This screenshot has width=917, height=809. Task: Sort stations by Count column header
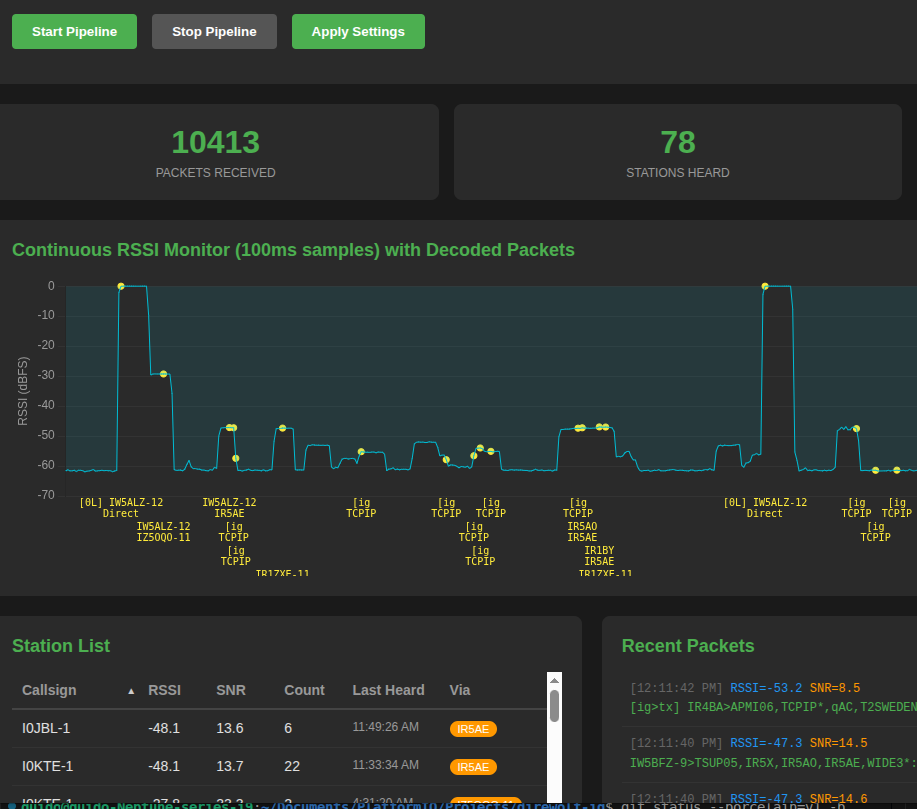pyautogui.click(x=304, y=690)
